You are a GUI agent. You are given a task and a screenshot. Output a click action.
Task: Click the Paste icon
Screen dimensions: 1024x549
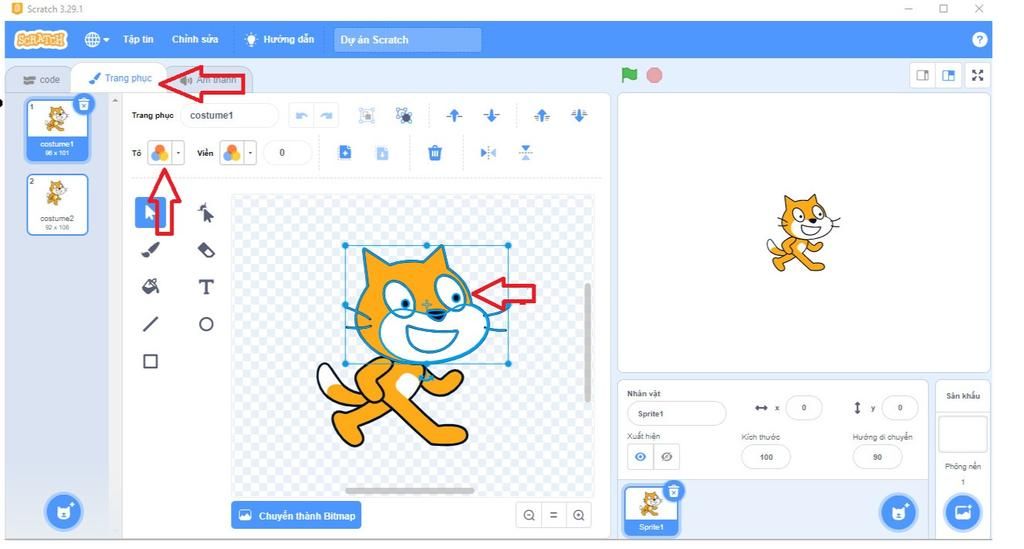[x=382, y=153]
